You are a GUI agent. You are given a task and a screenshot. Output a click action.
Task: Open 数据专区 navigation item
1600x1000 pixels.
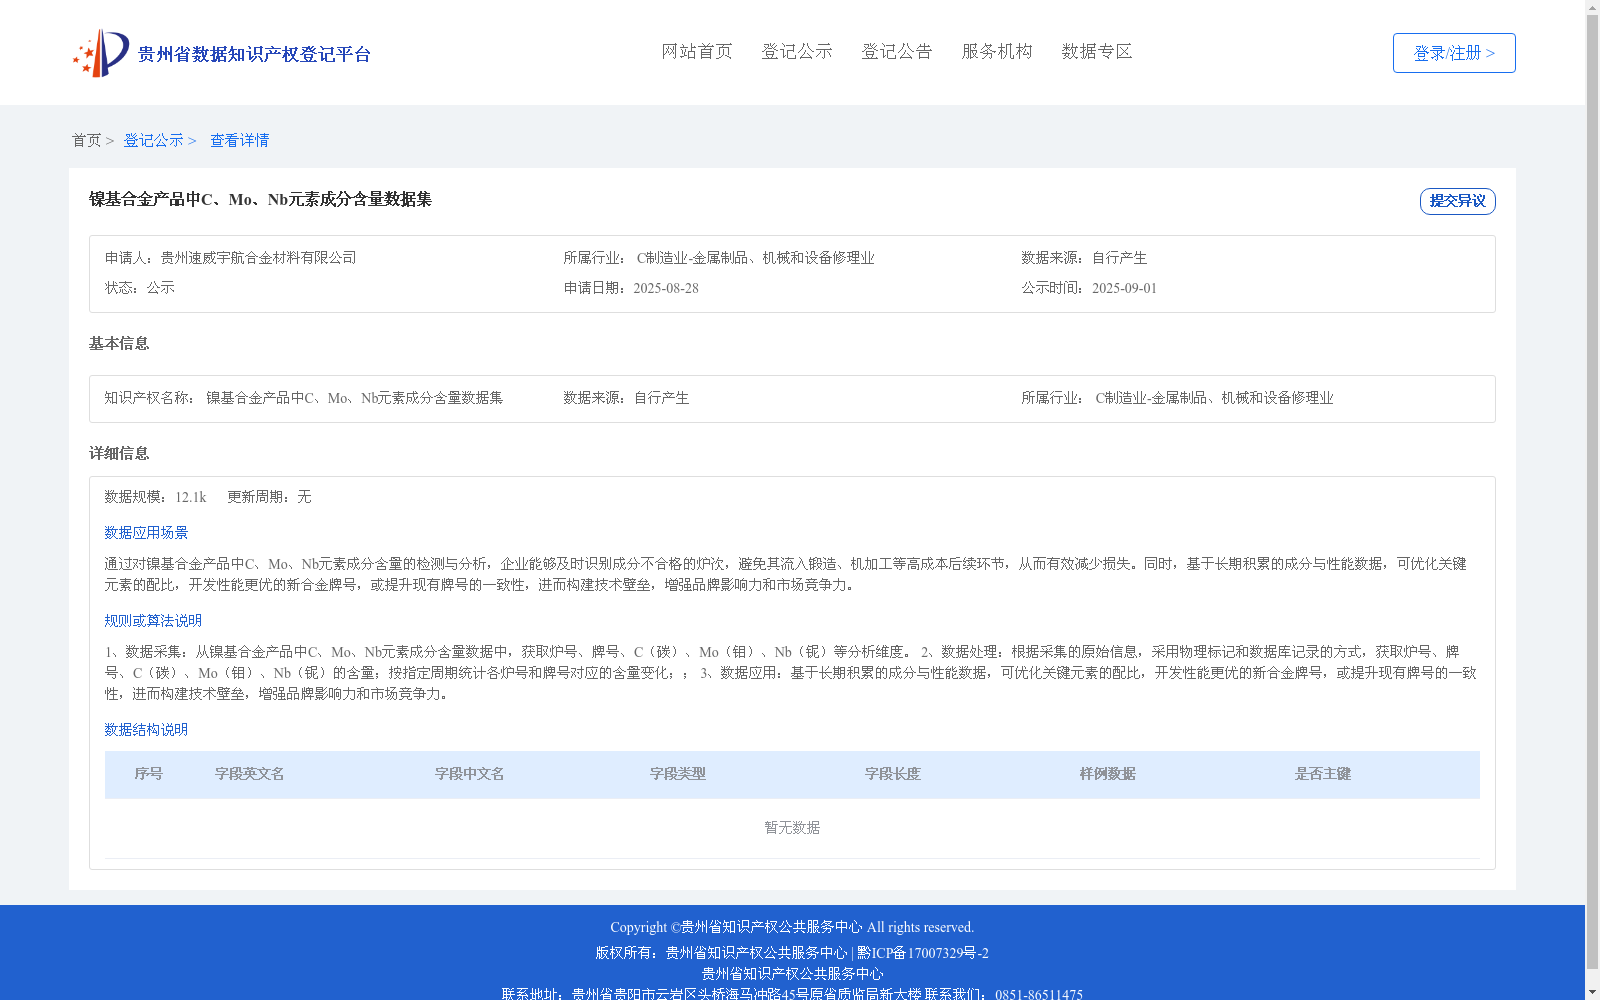coord(1097,51)
